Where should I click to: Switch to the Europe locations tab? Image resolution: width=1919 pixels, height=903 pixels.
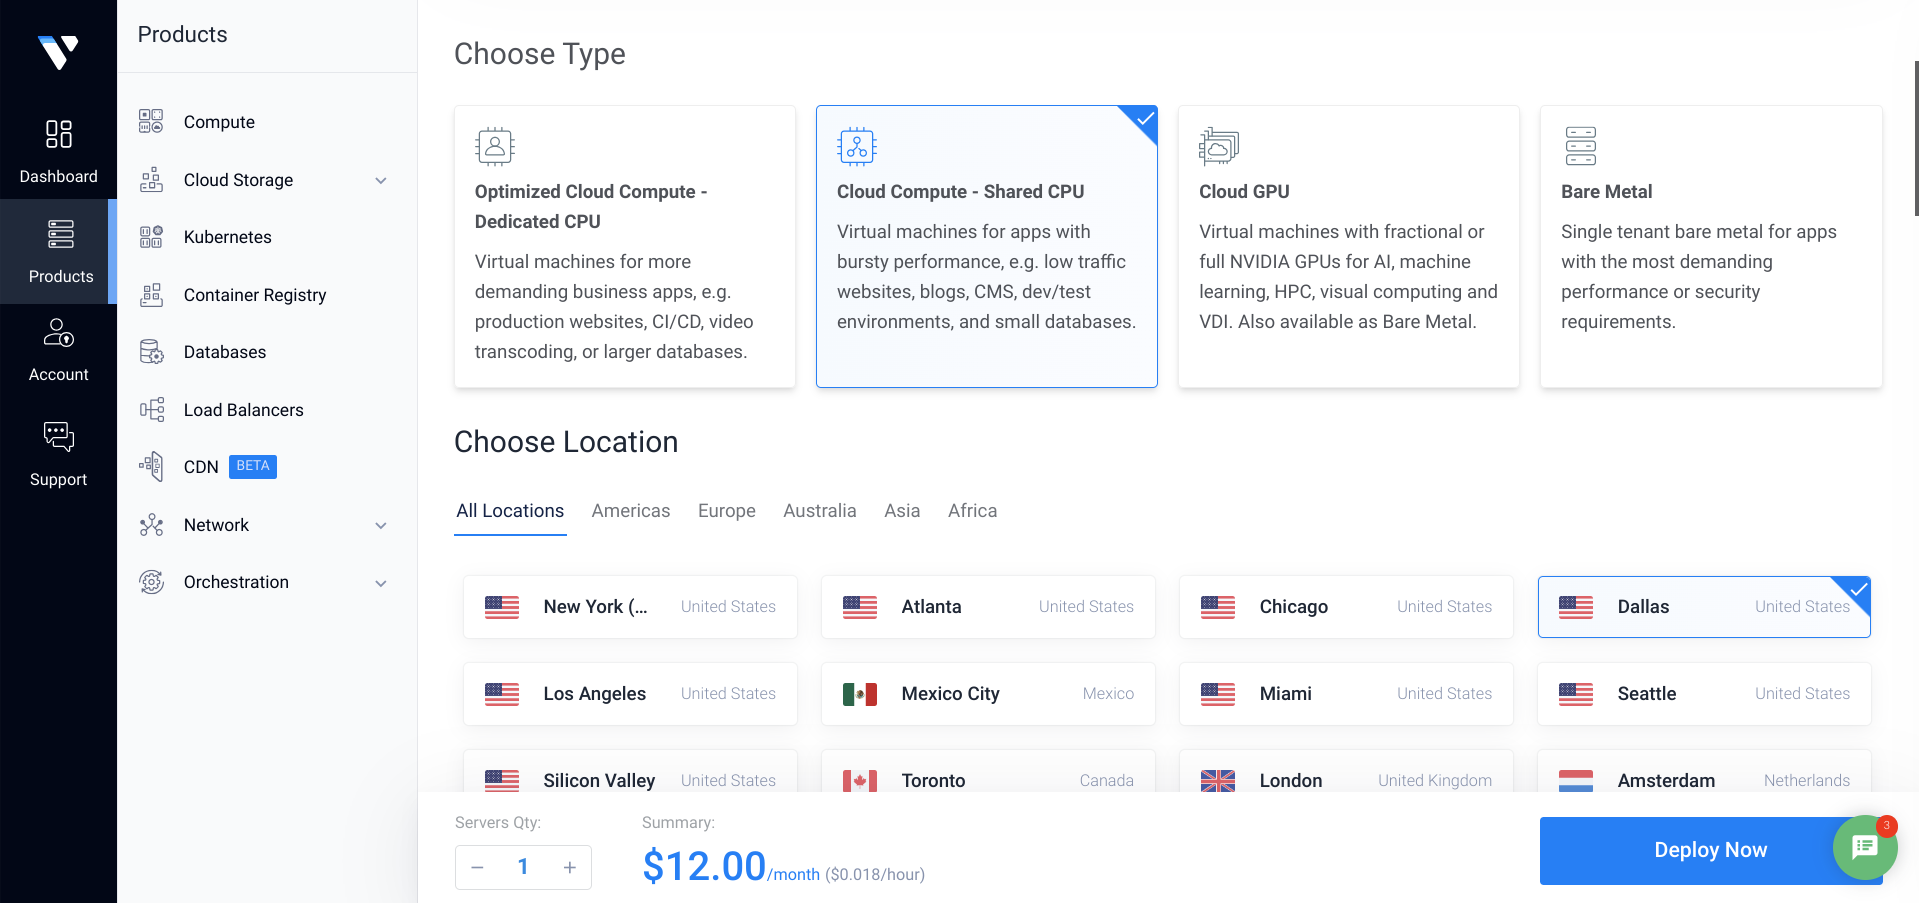click(x=727, y=511)
